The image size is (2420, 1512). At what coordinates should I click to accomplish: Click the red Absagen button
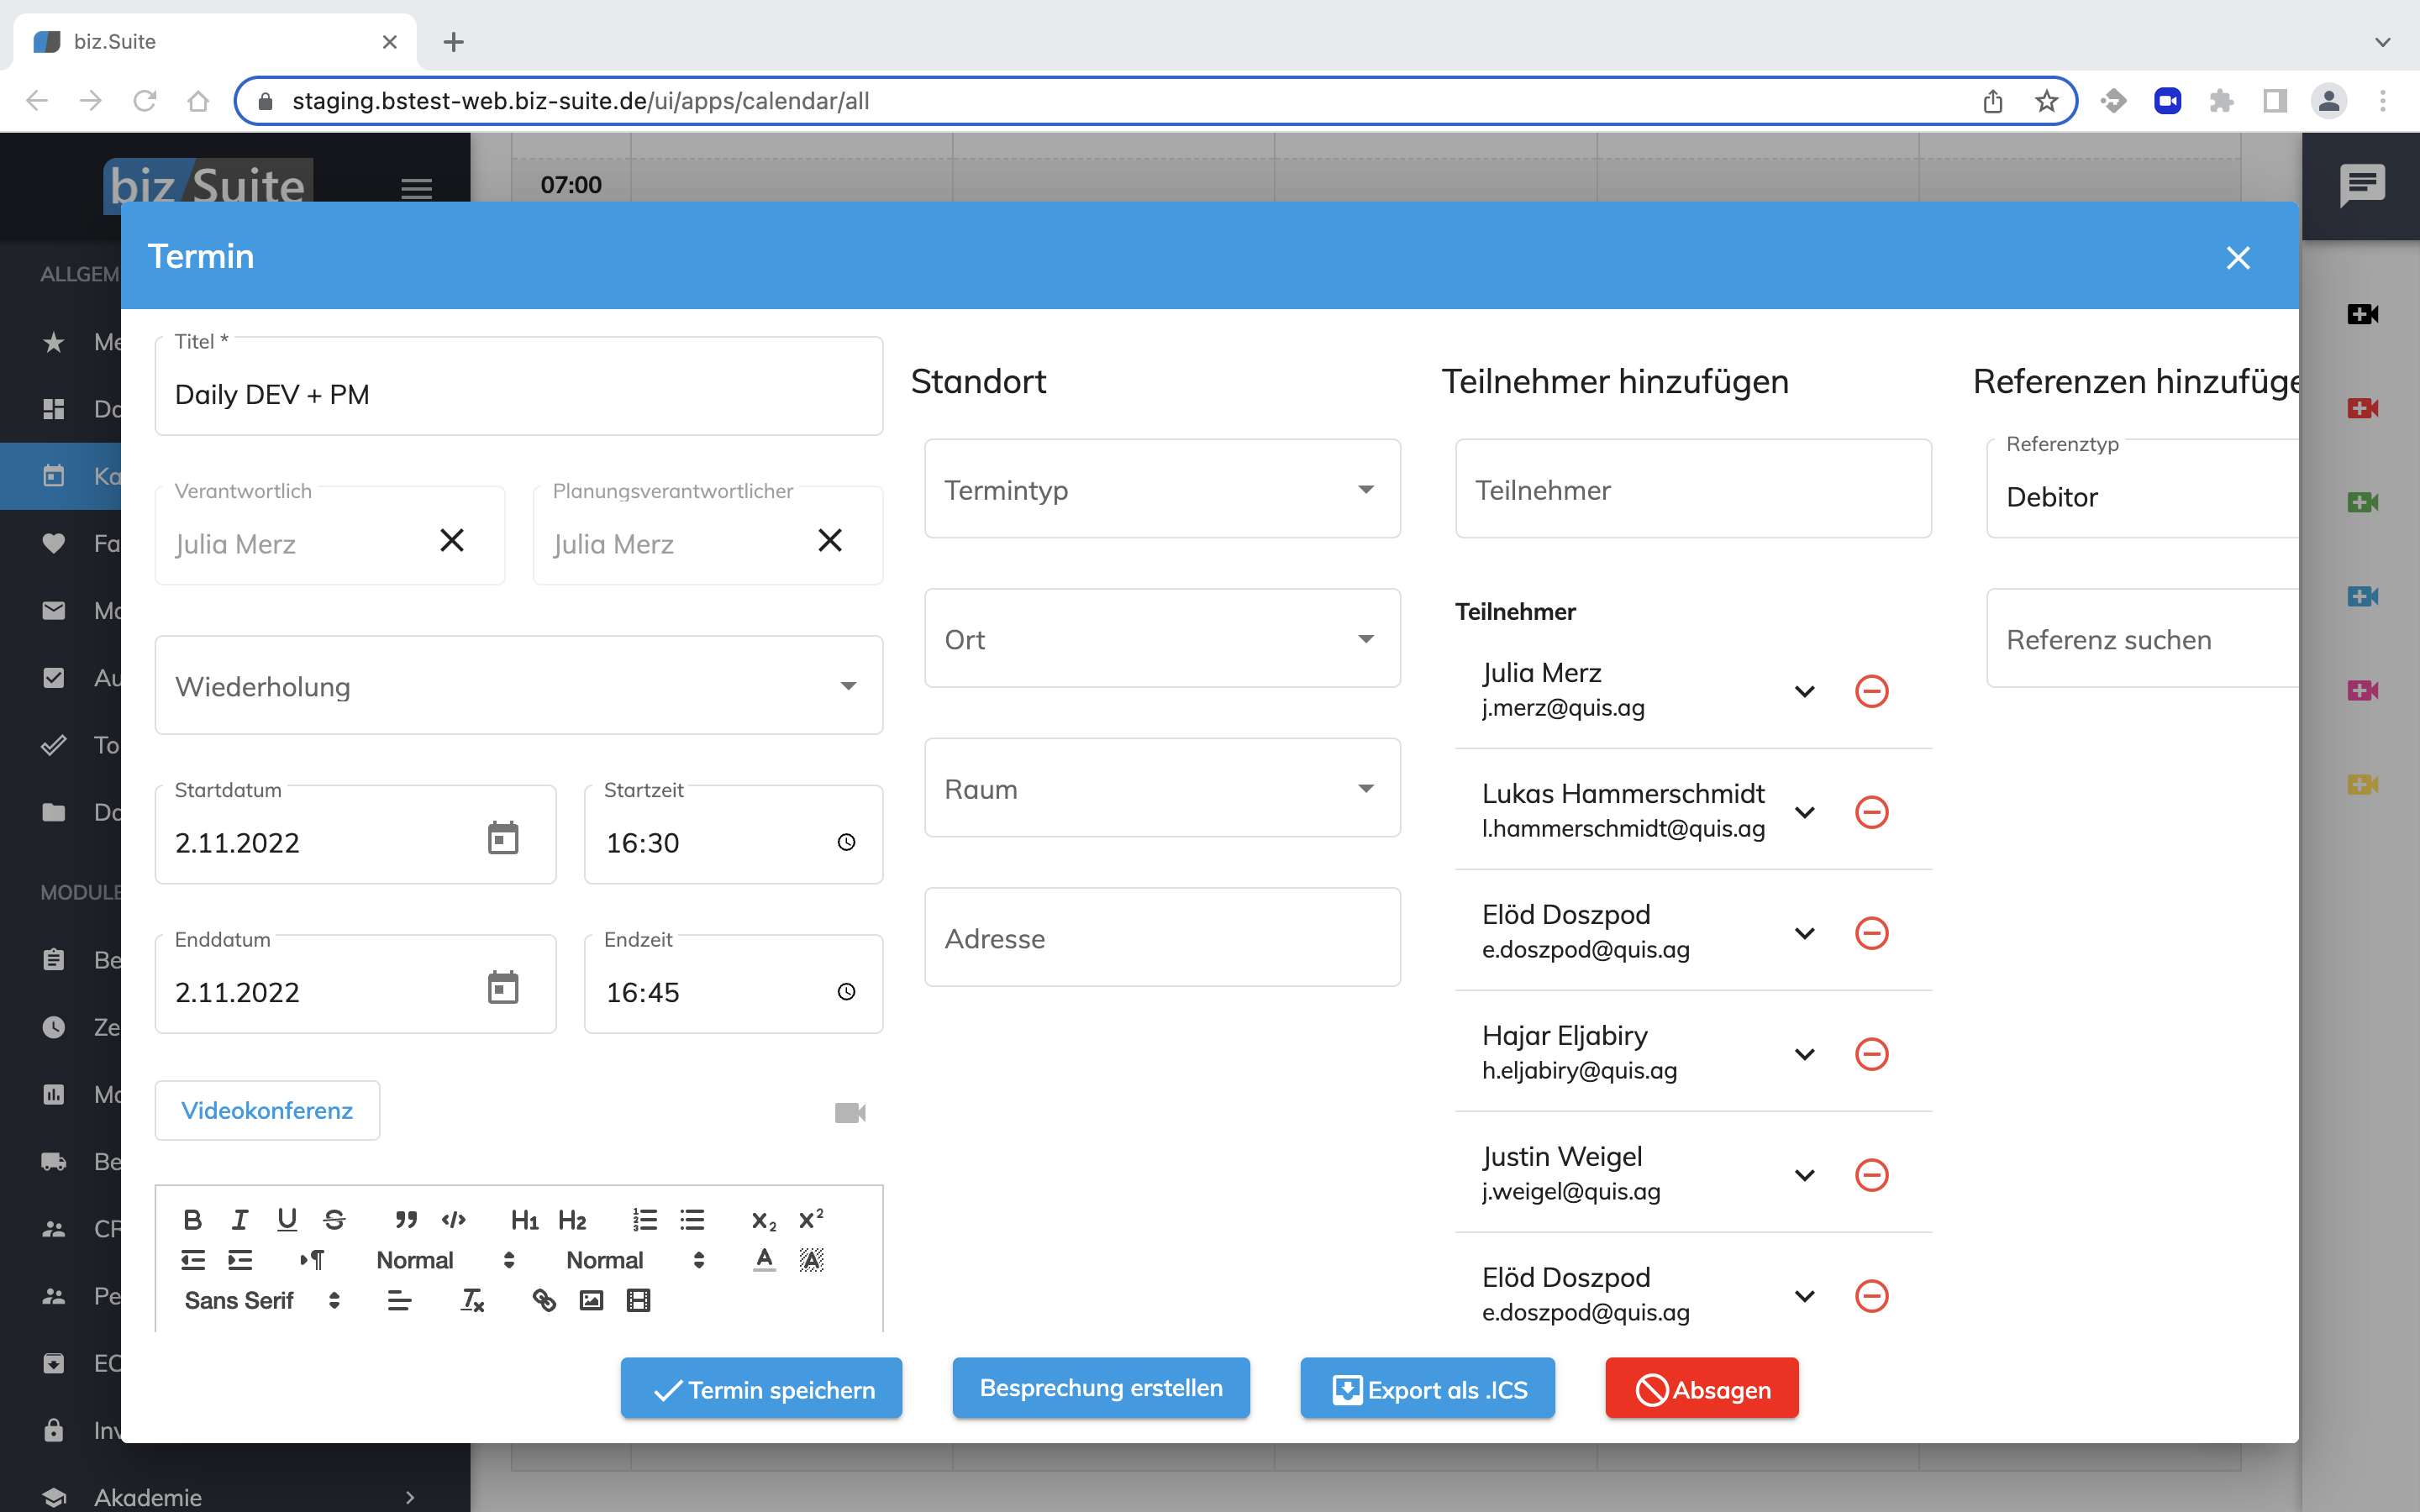pyautogui.click(x=1702, y=1389)
